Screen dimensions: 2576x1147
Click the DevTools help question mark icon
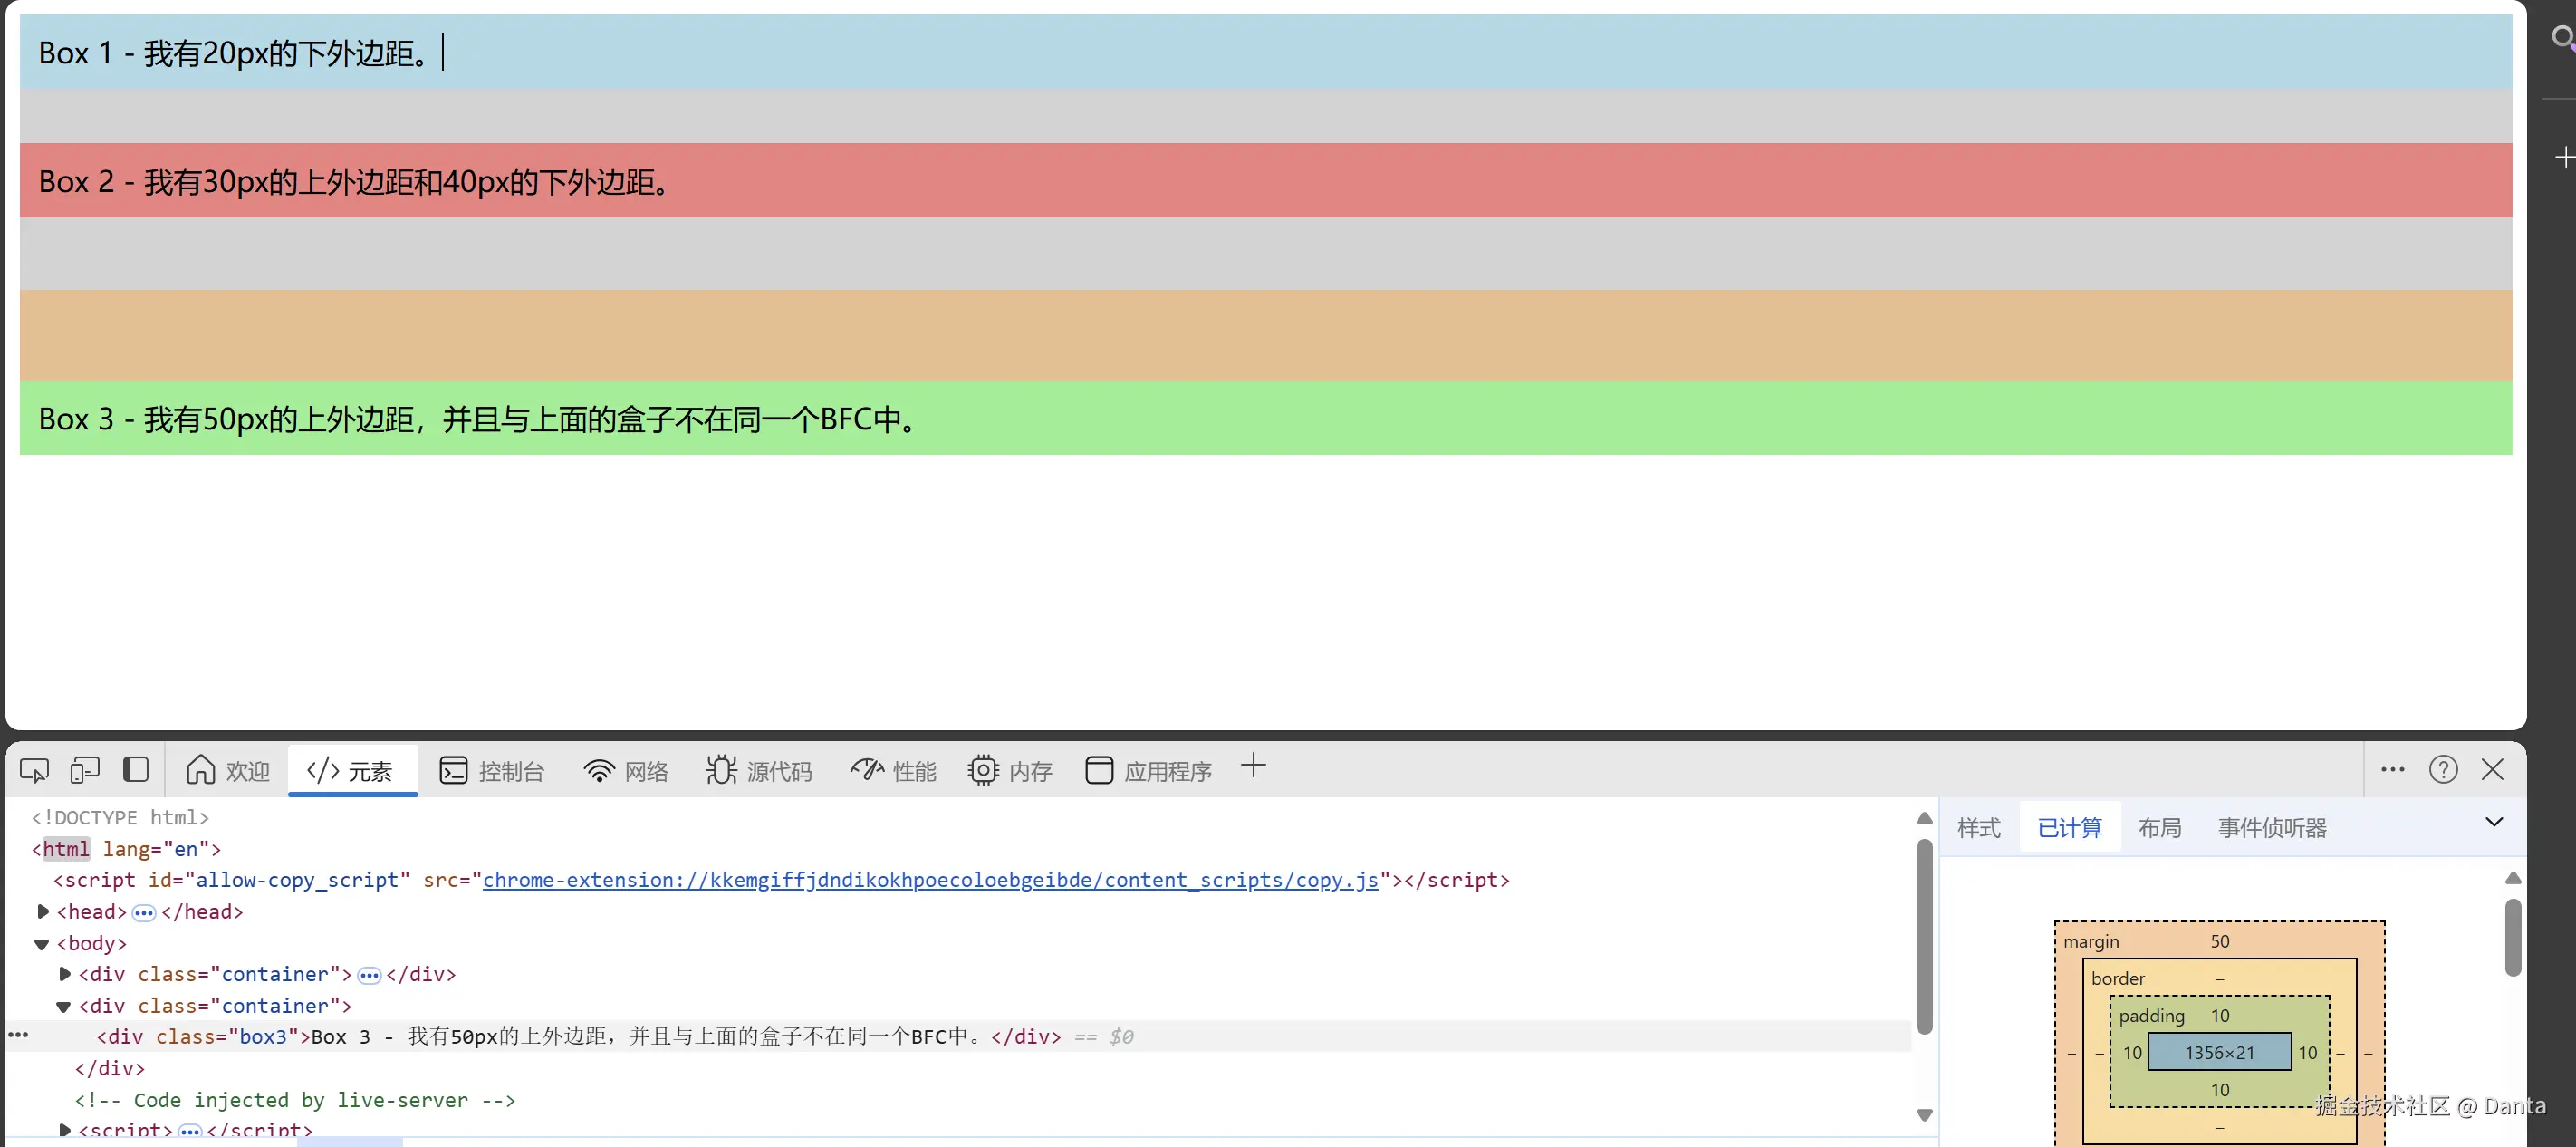pyautogui.click(x=2443, y=769)
